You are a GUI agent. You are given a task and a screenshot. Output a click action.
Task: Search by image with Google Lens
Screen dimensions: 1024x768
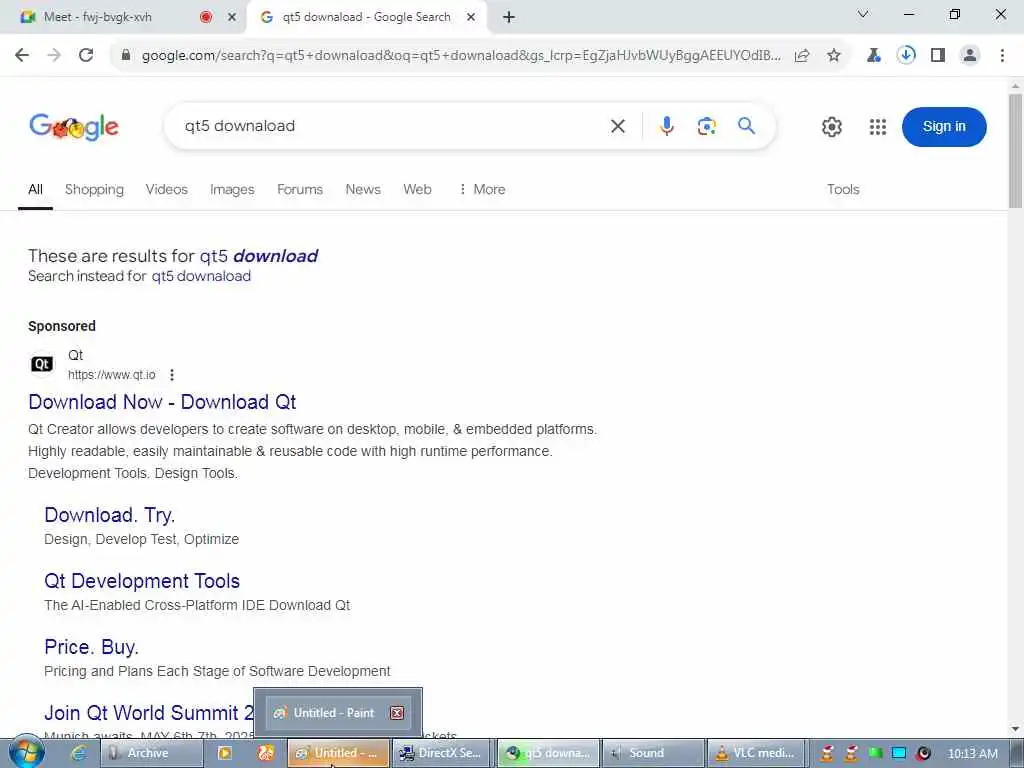(707, 126)
